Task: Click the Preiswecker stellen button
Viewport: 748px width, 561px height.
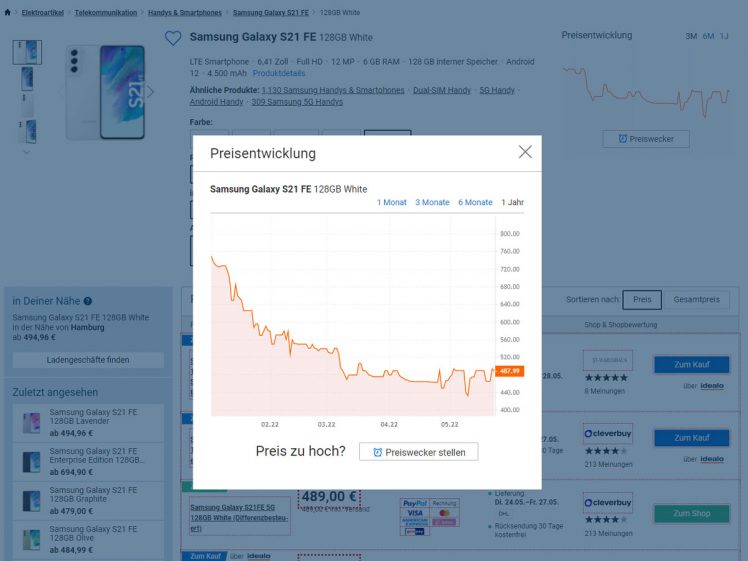Action: 419,452
